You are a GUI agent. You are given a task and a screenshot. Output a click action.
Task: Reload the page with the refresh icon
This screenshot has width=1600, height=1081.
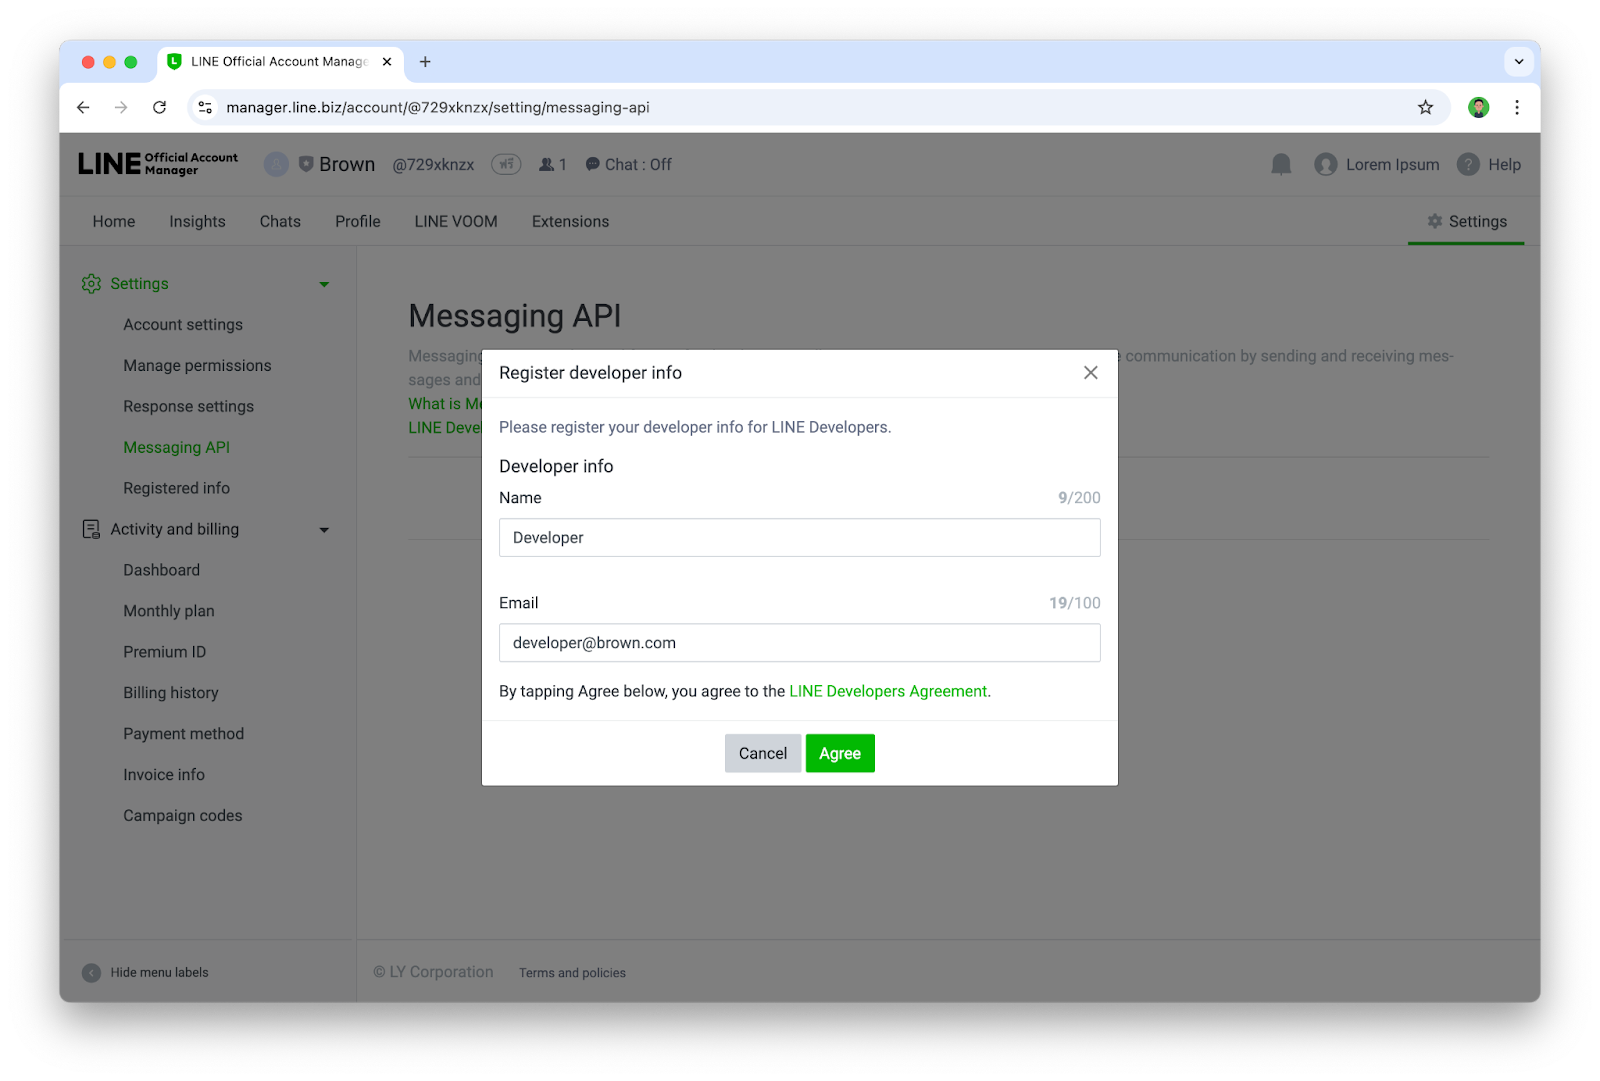(x=159, y=107)
